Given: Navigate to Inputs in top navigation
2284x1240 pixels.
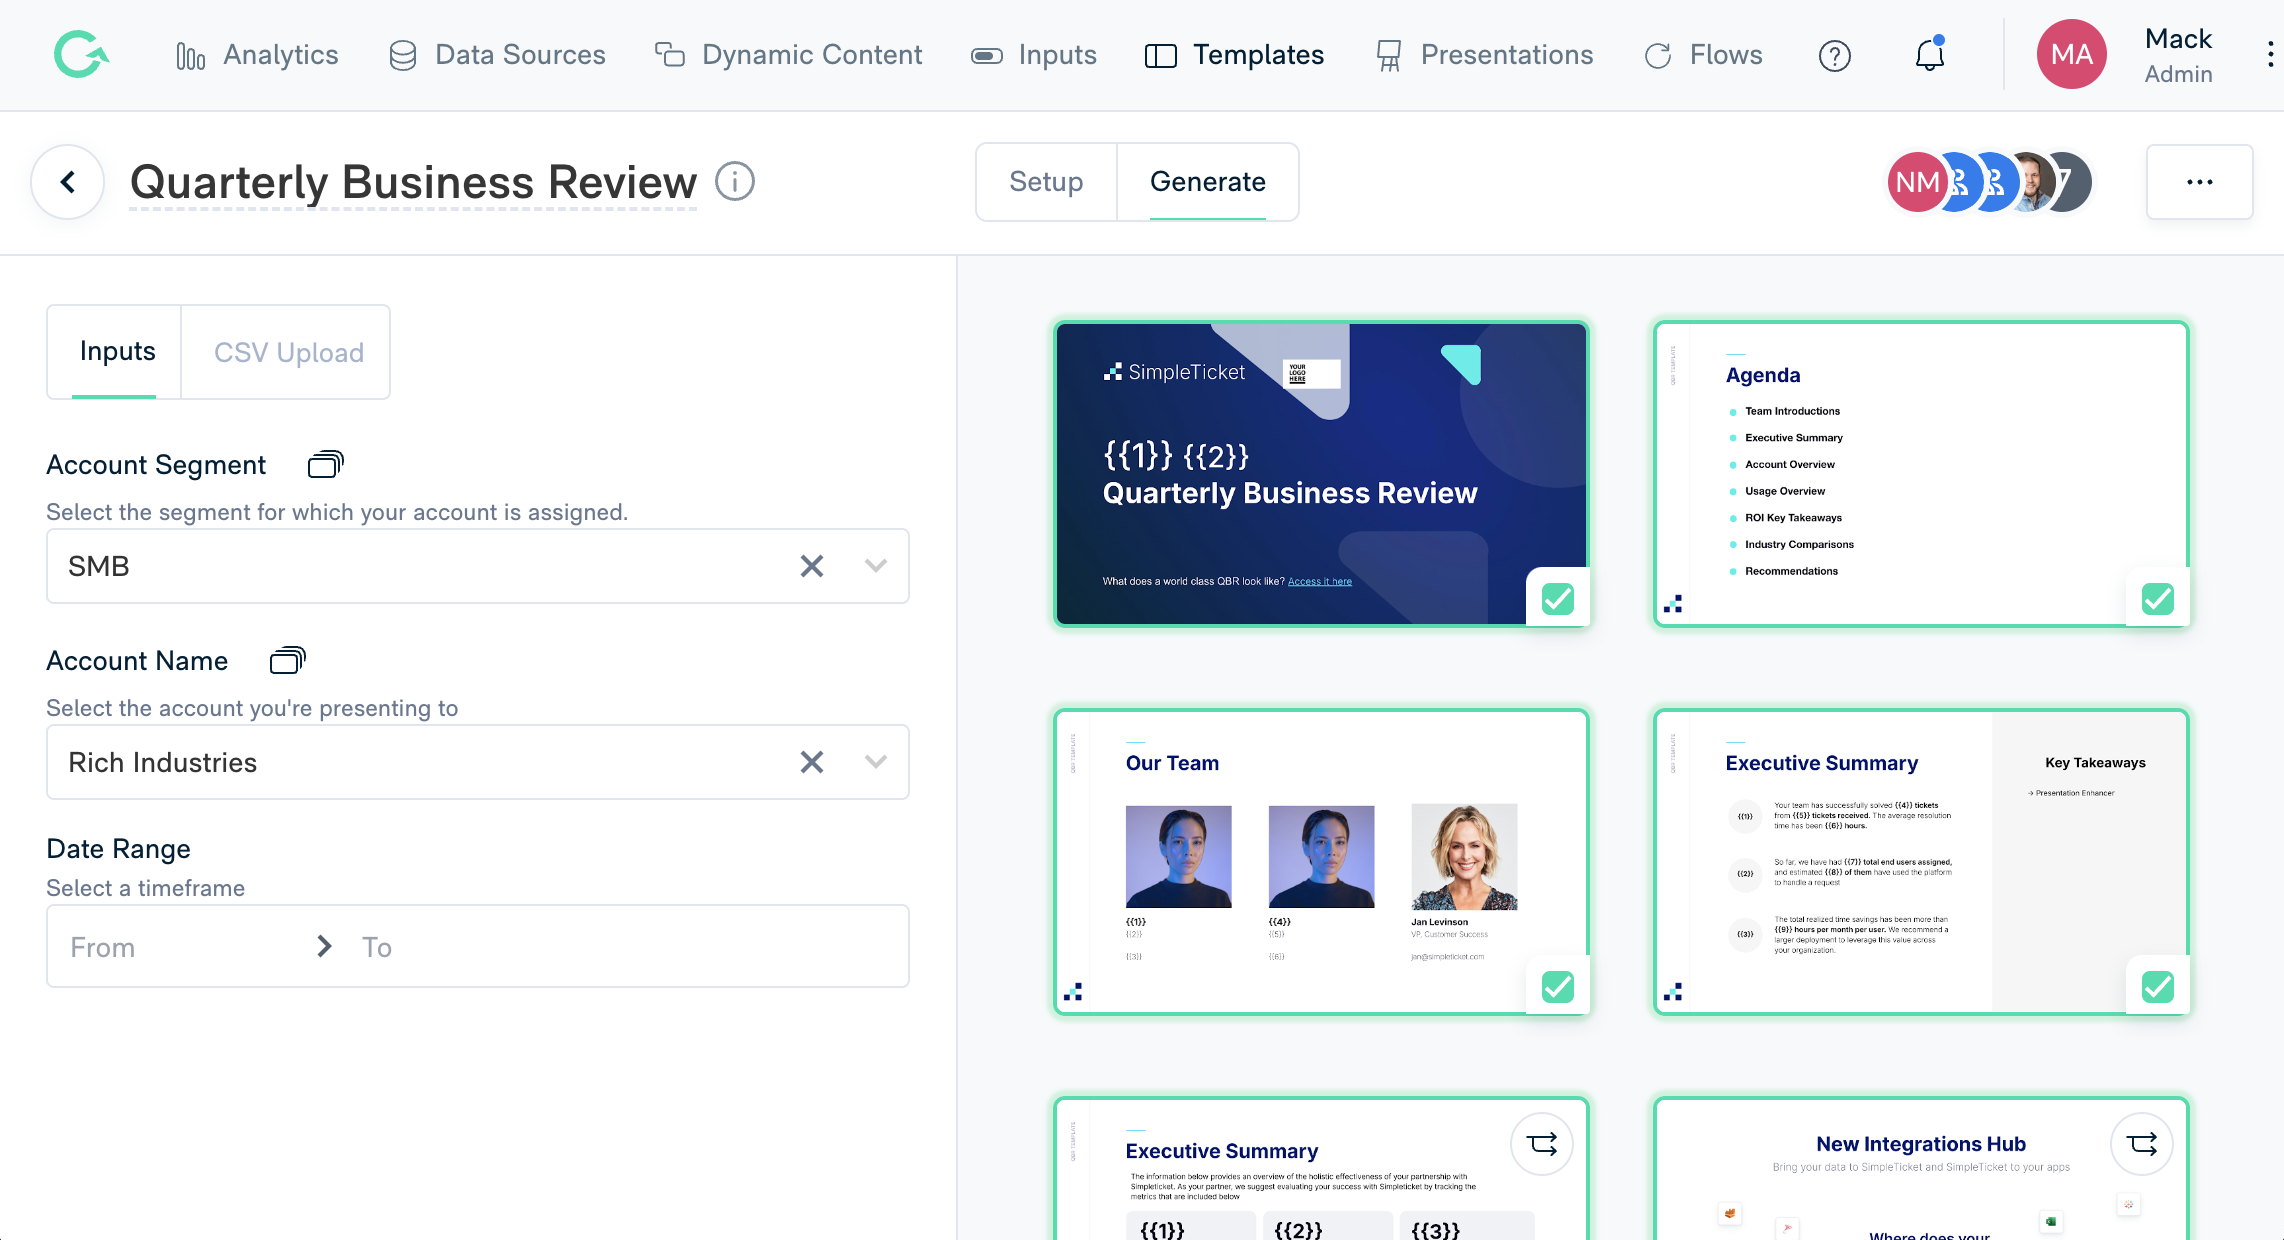Looking at the screenshot, I should click(1034, 55).
